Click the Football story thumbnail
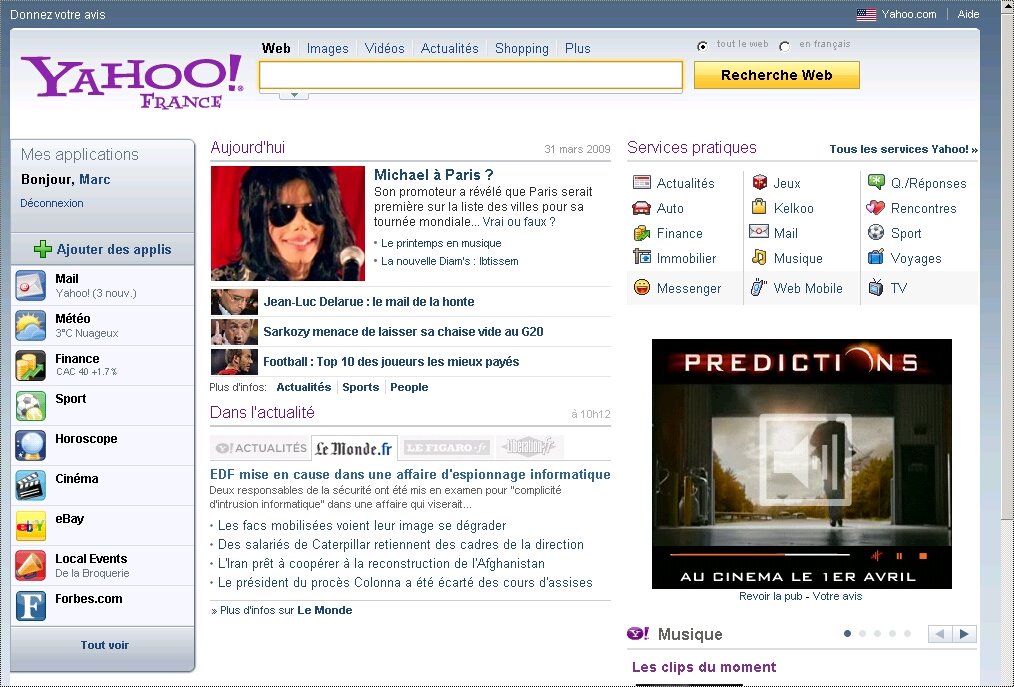Image resolution: width=1014 pixels, height=687 pixels. point(234,362)
